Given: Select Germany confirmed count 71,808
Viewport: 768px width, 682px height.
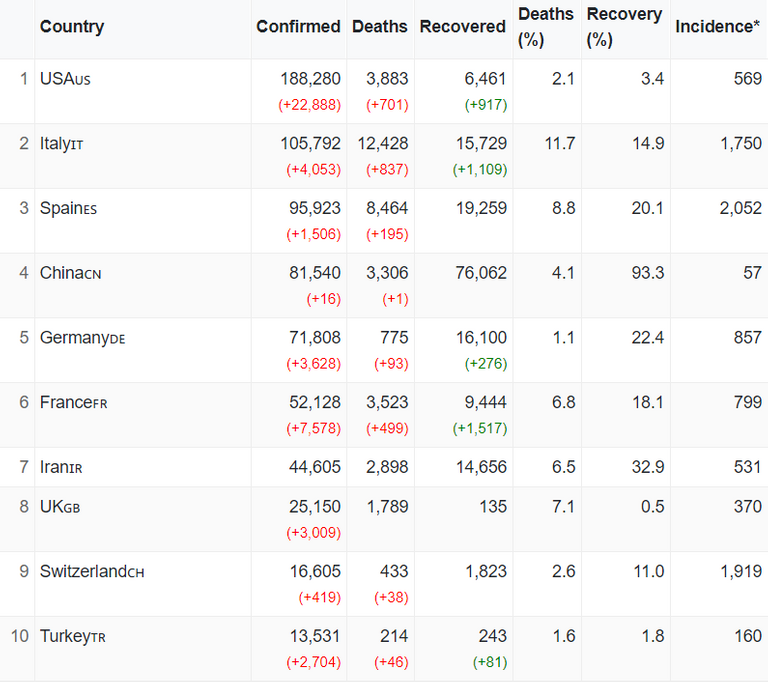Looking at the screenshot, I should pos(315,338).
